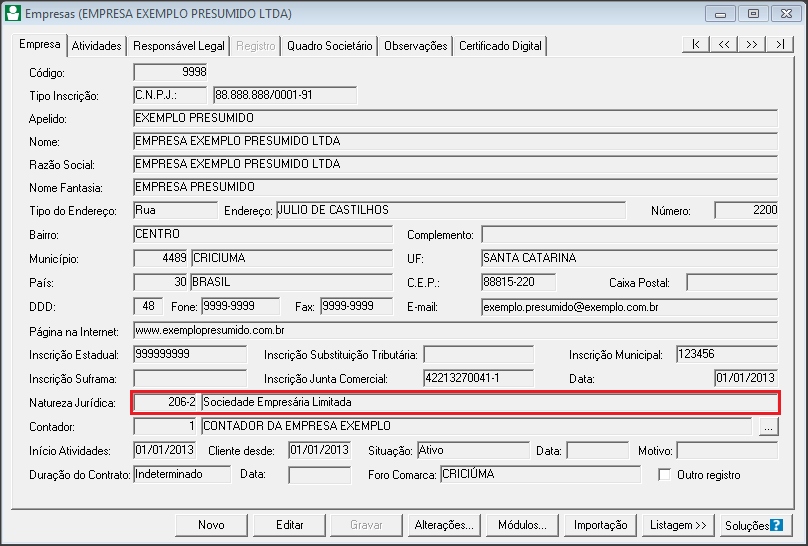Click the Município code field 4489
The height and width of the screenshot is (546, 808).
point(161,258)
